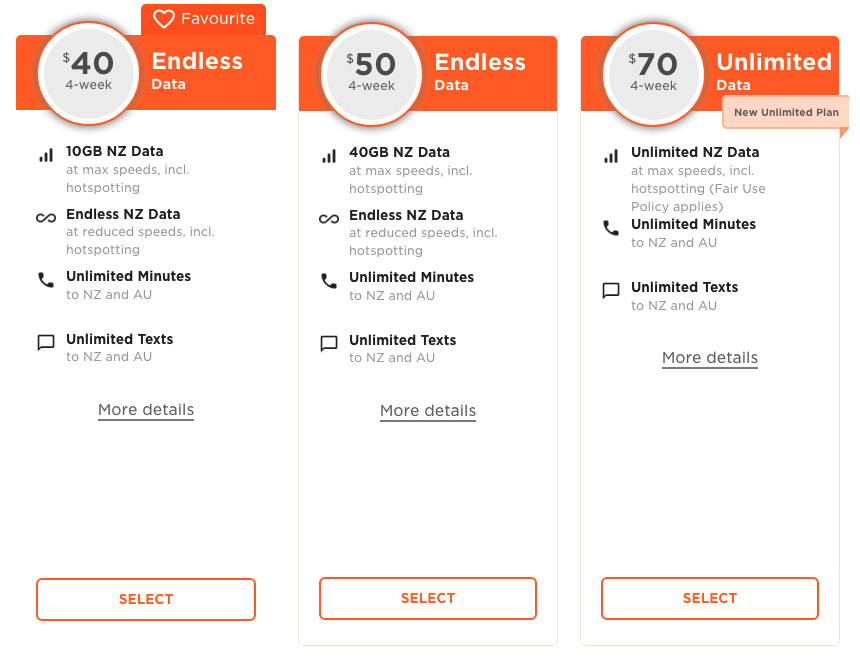Select the $70 Unlimited Data plan

(x=710, y=598)
